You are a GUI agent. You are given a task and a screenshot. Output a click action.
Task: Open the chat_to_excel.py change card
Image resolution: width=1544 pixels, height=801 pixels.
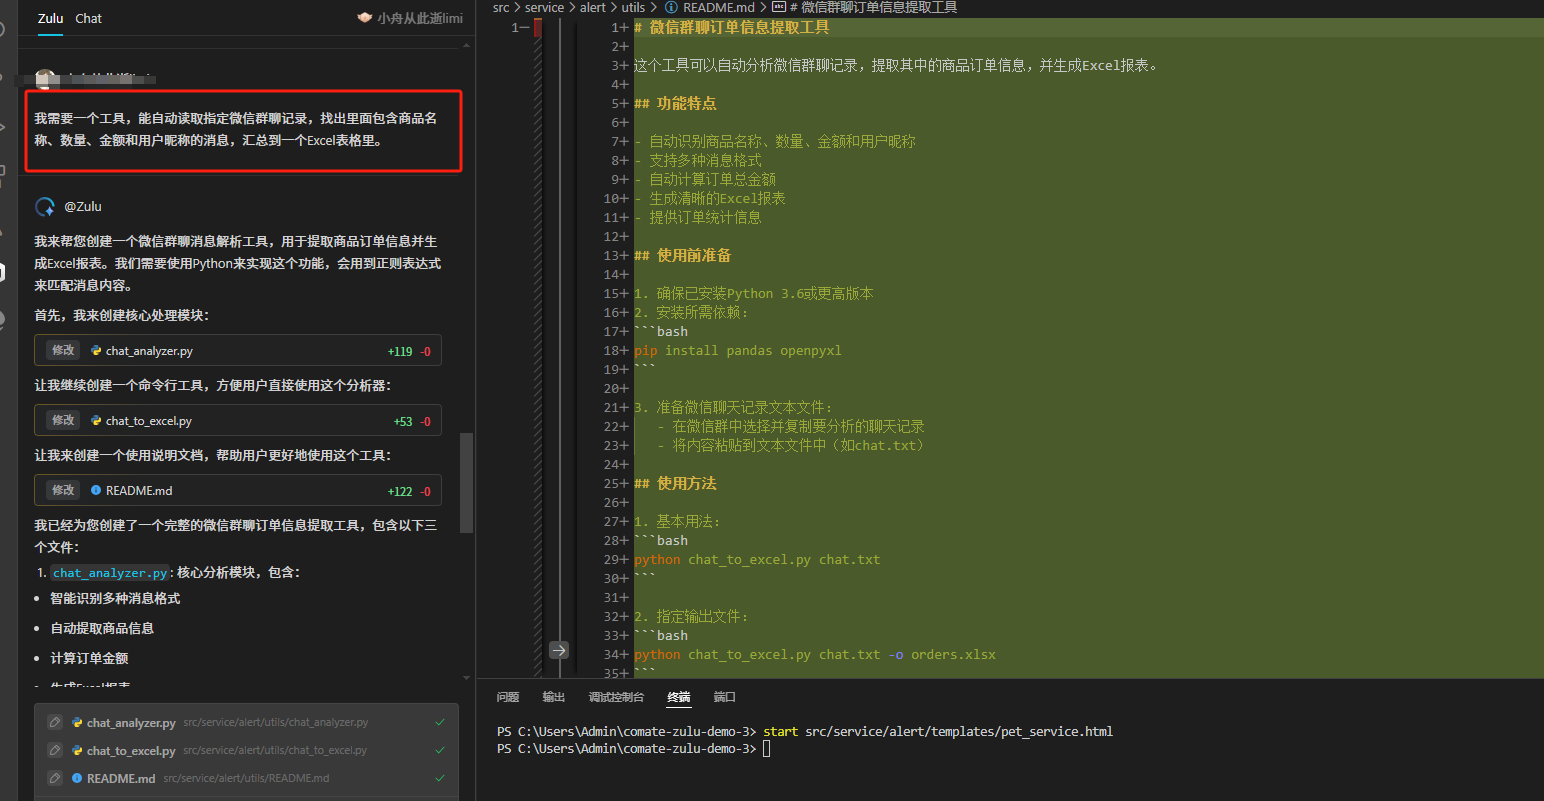(x=238, y=421)
